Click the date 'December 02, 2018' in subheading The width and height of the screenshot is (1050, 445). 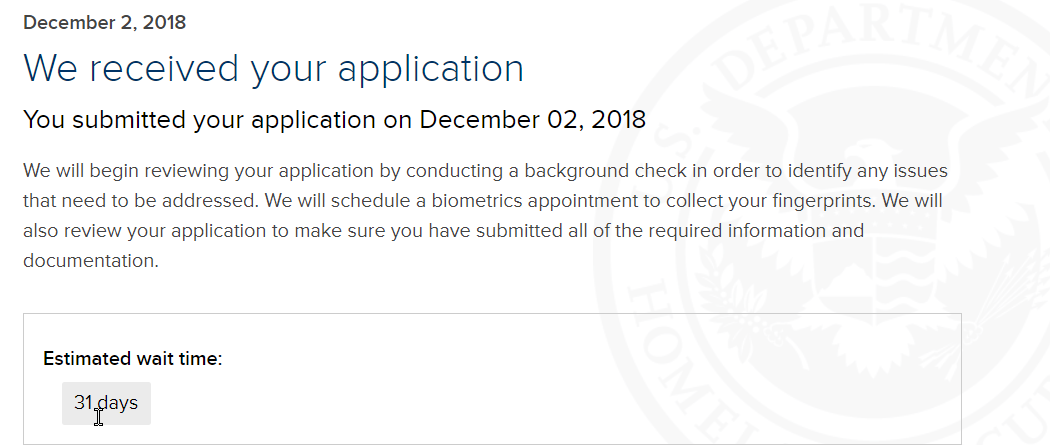click(532, 119)
